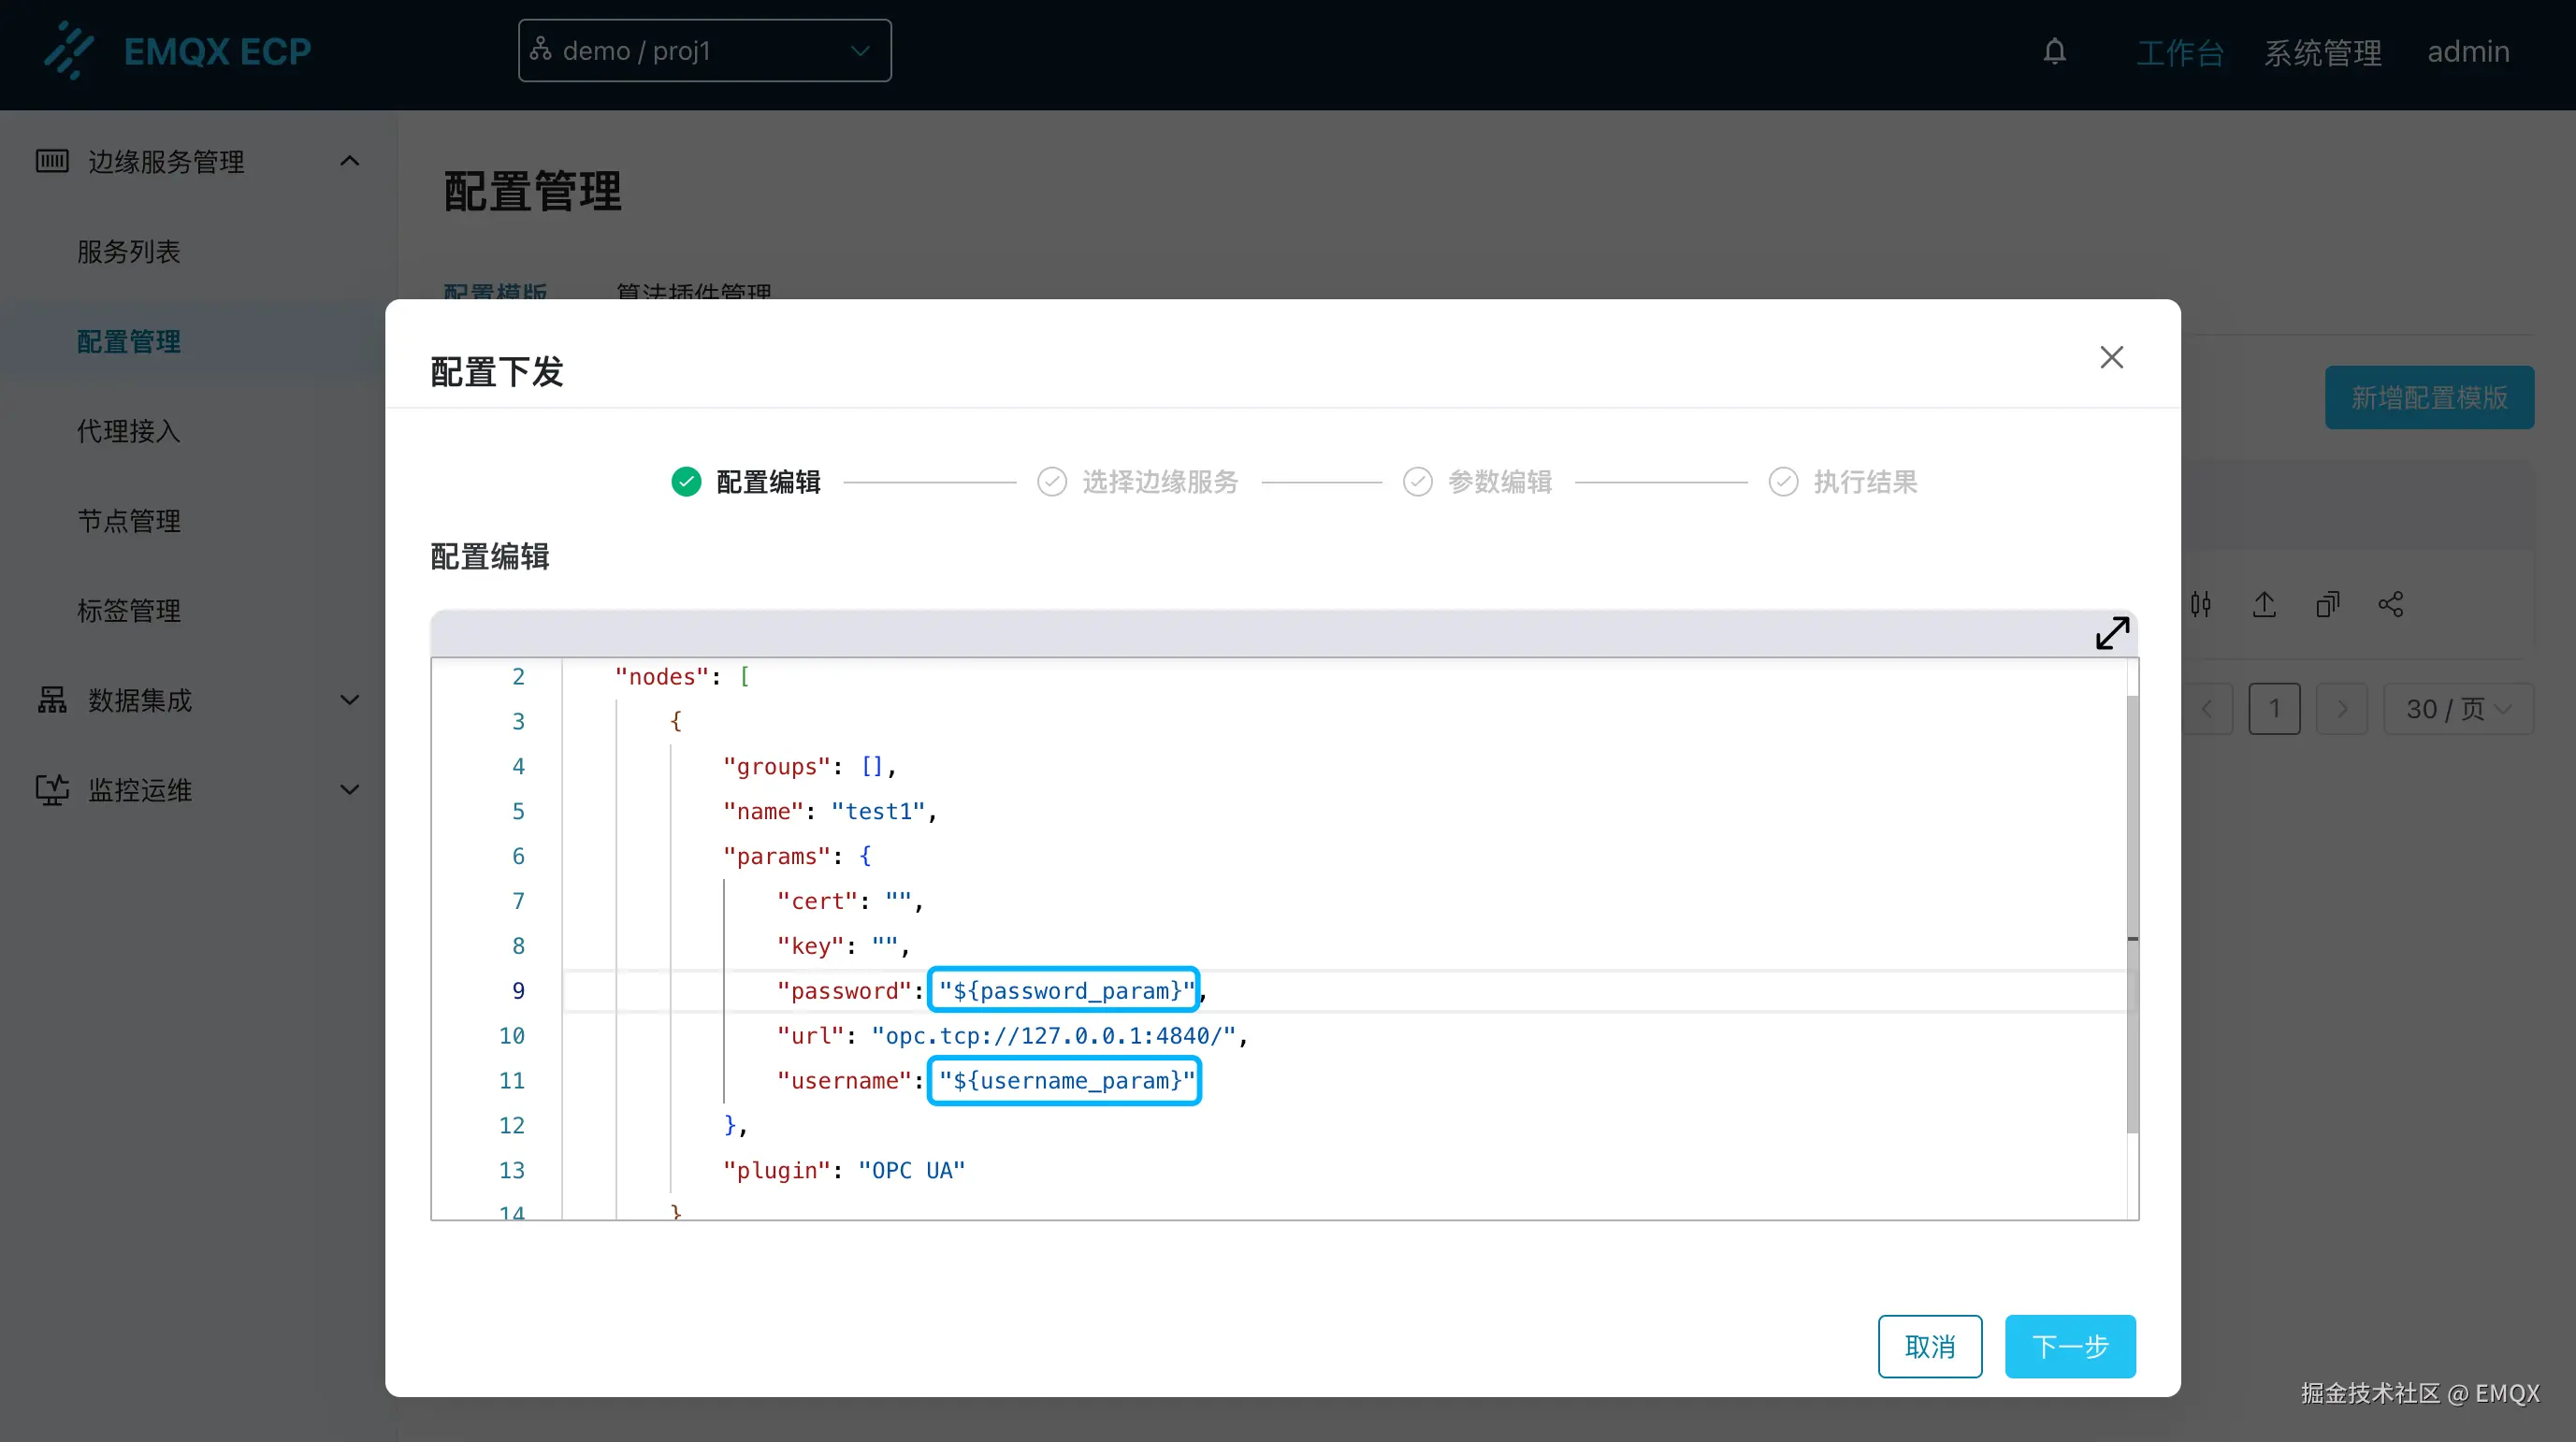Viewport: 2576px width, 1442px height.
Task: Expand the code editor to fullscreen
Action: coord(2112,632)
